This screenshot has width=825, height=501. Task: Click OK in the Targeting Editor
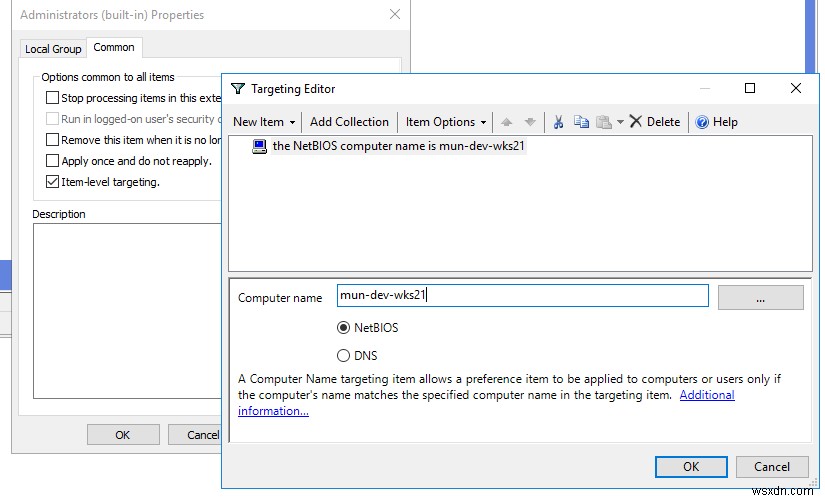tap(691, 467)
